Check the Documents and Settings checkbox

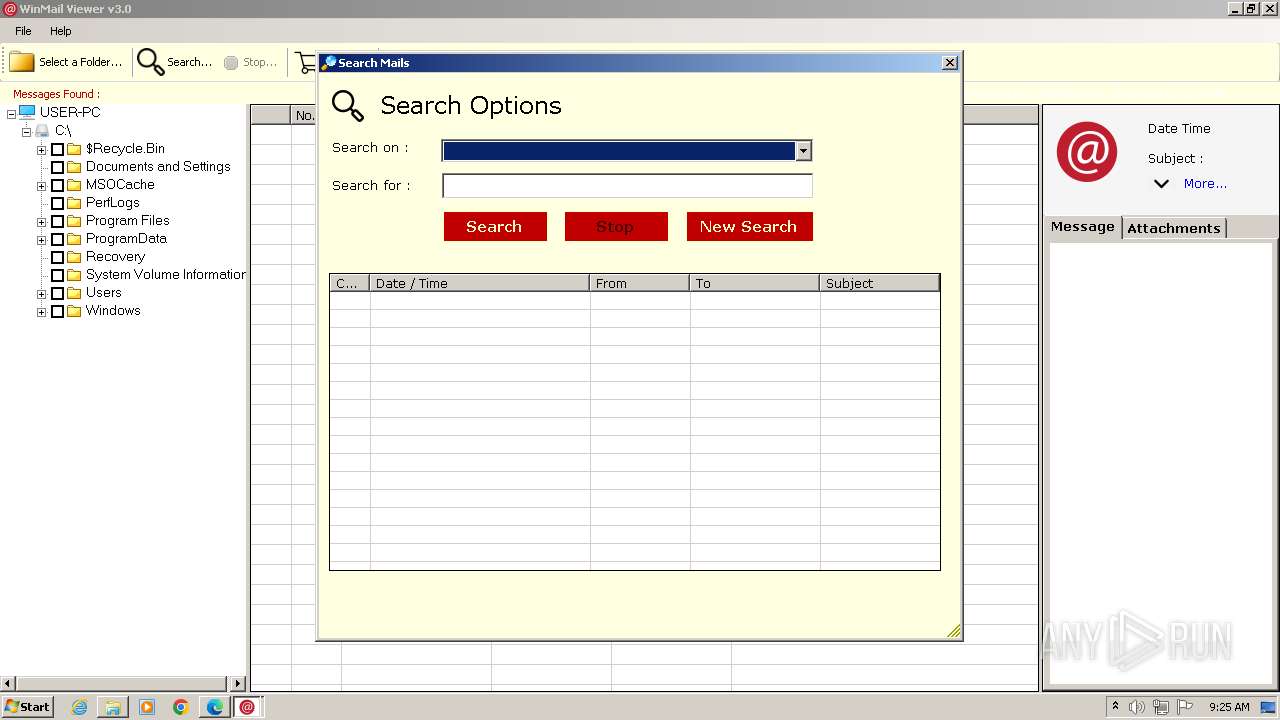point(57,167)
